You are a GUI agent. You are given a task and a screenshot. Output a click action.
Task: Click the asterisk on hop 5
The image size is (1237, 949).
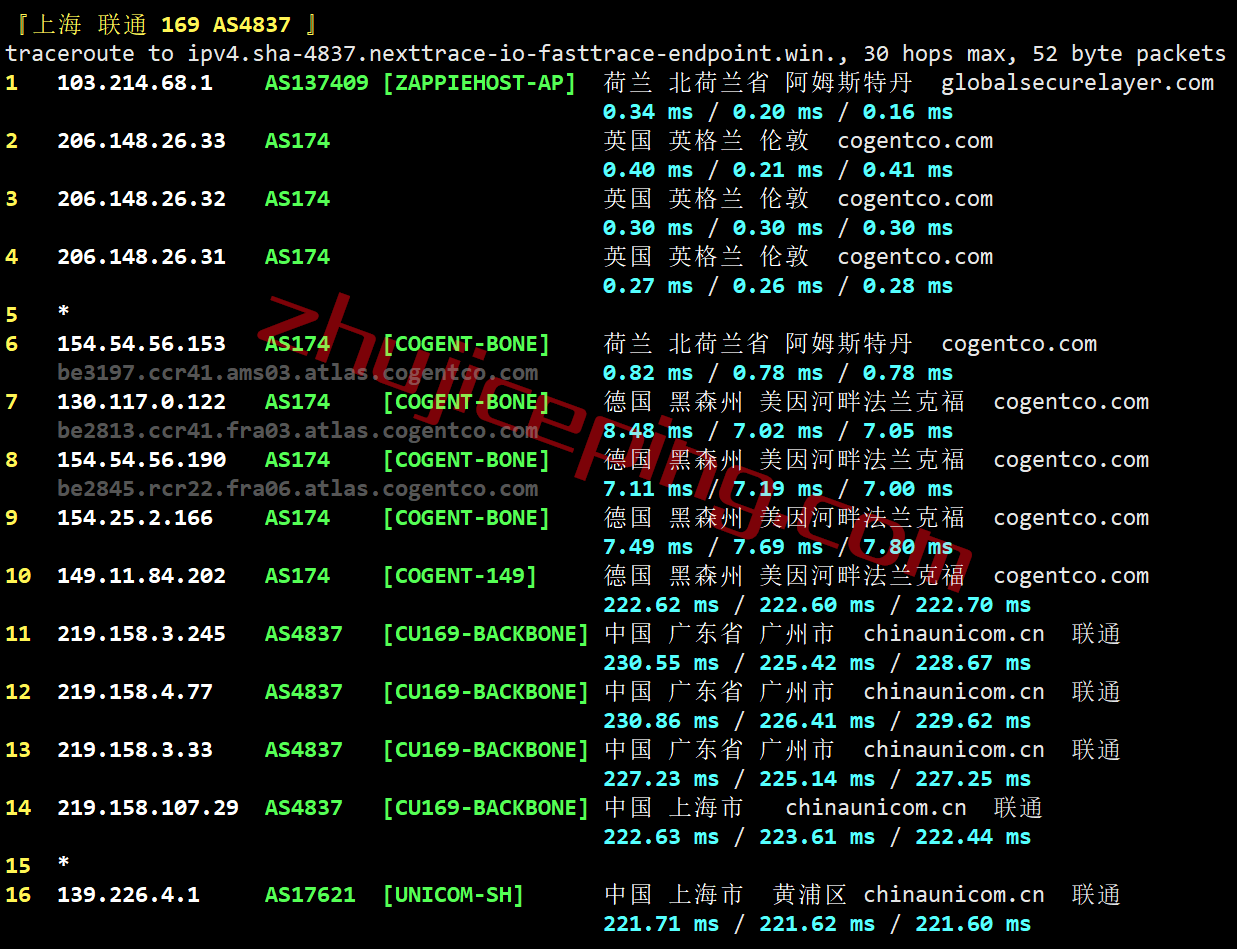(64, 313)
